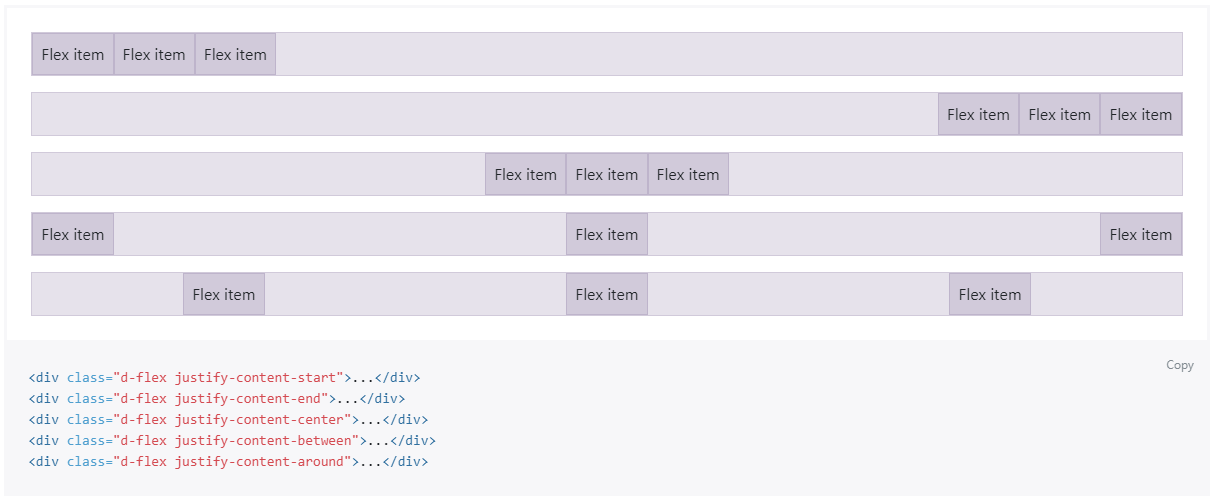Screen dimensions: 1214x501
Task: Click Copy button above the code snippet
Action: [x=1179, y=365]
